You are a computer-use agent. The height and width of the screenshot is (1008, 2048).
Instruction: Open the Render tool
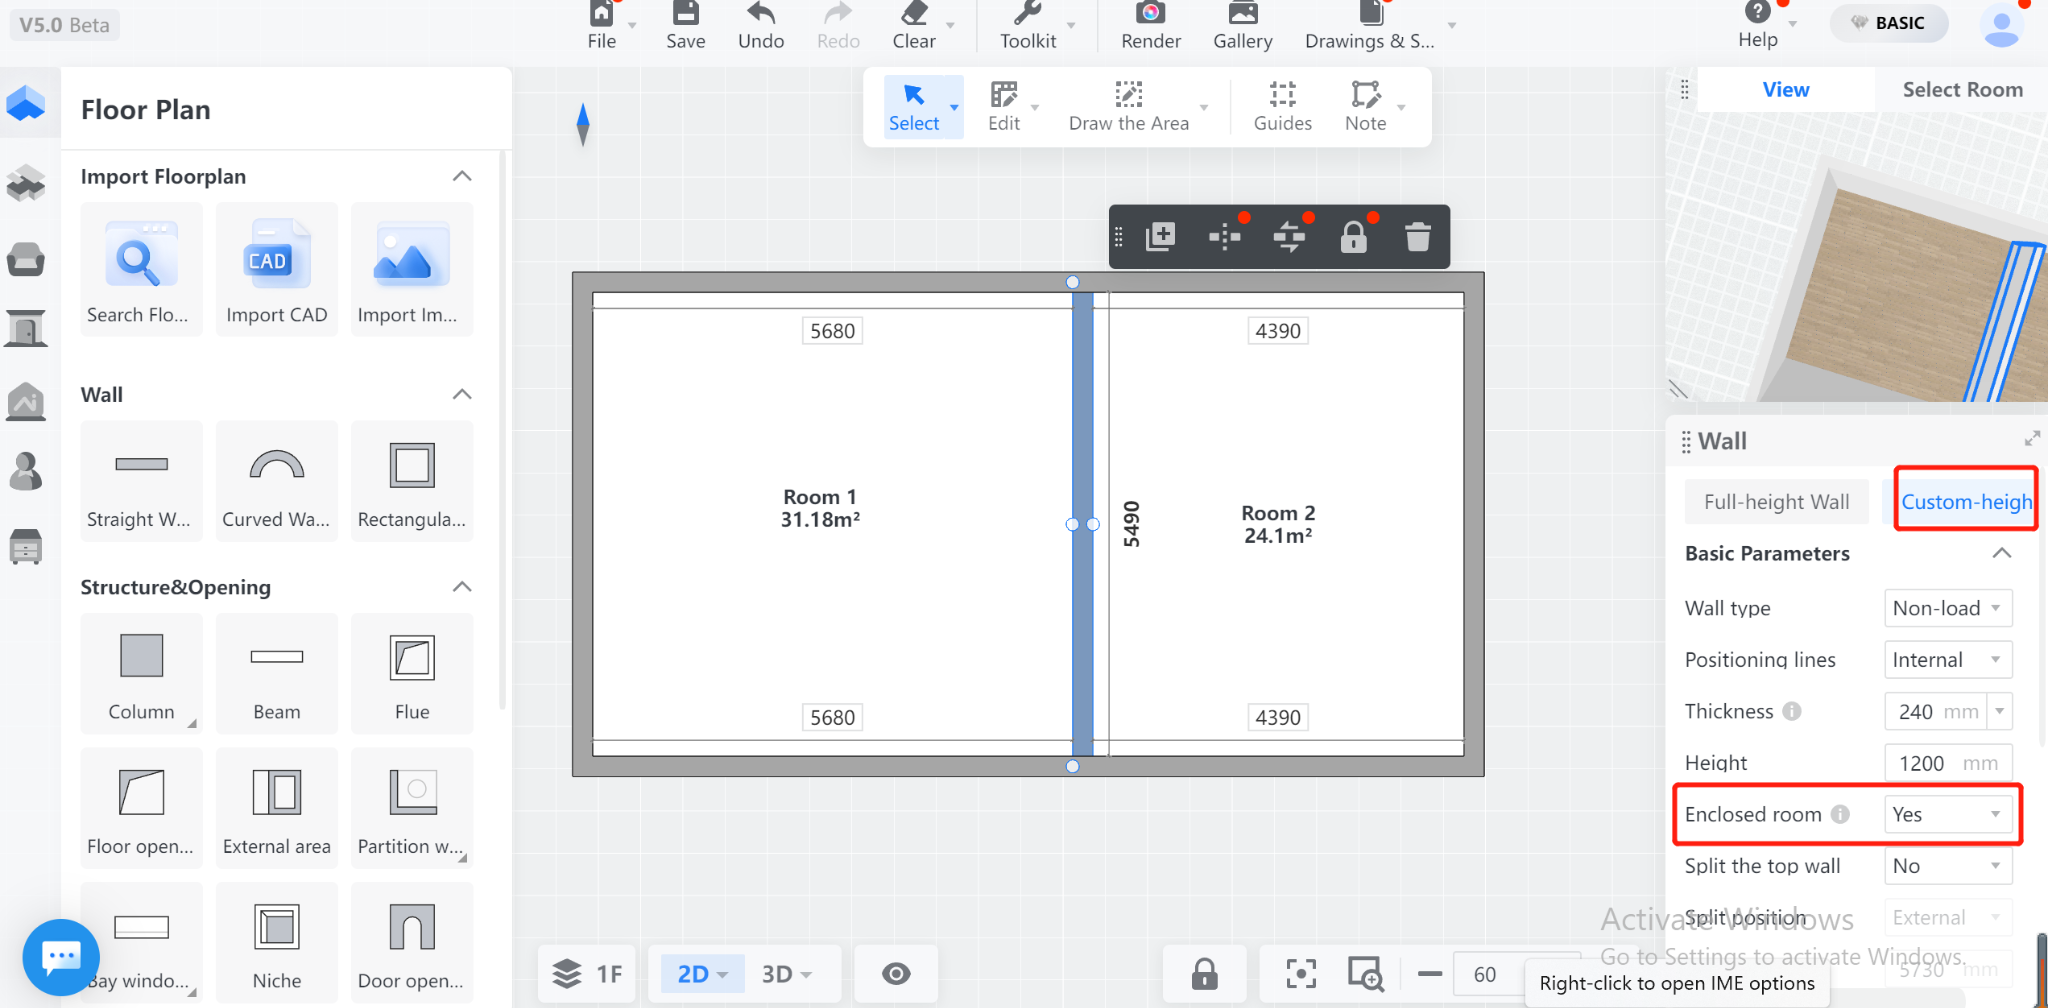click(1150, 26)
